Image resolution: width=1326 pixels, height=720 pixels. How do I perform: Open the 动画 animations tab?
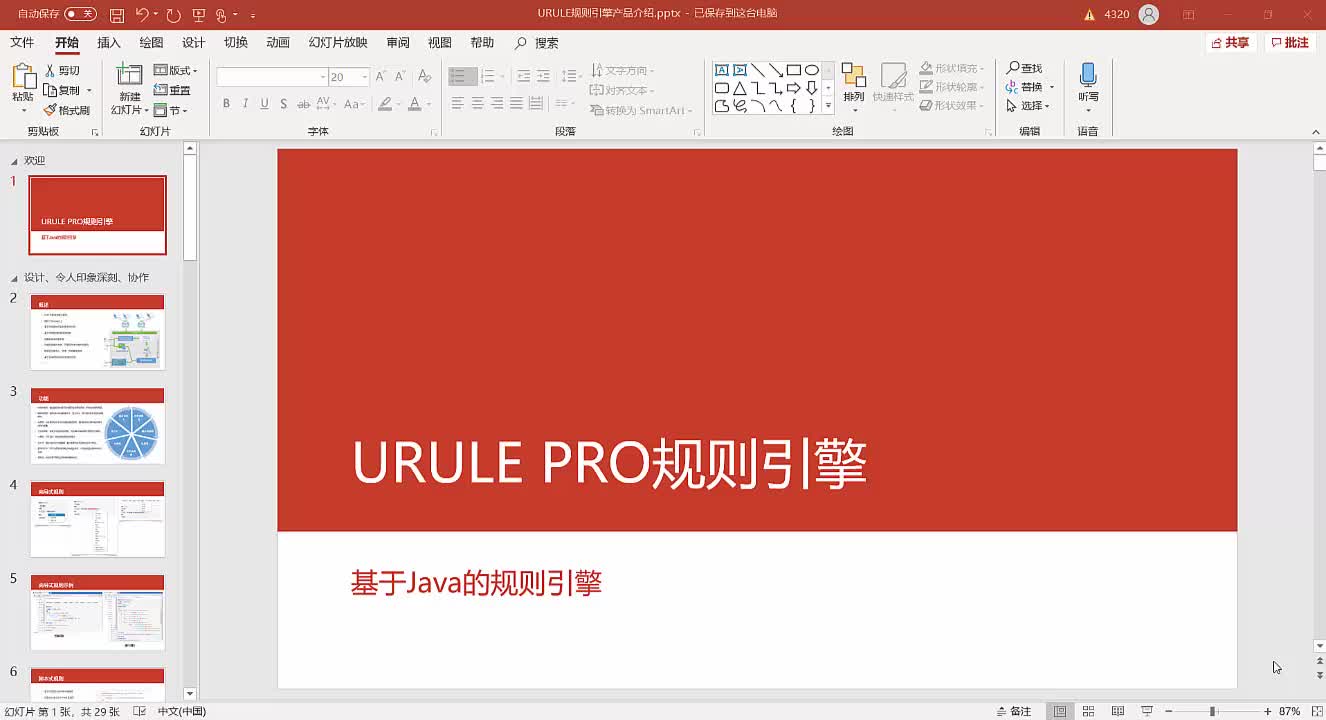278,43
